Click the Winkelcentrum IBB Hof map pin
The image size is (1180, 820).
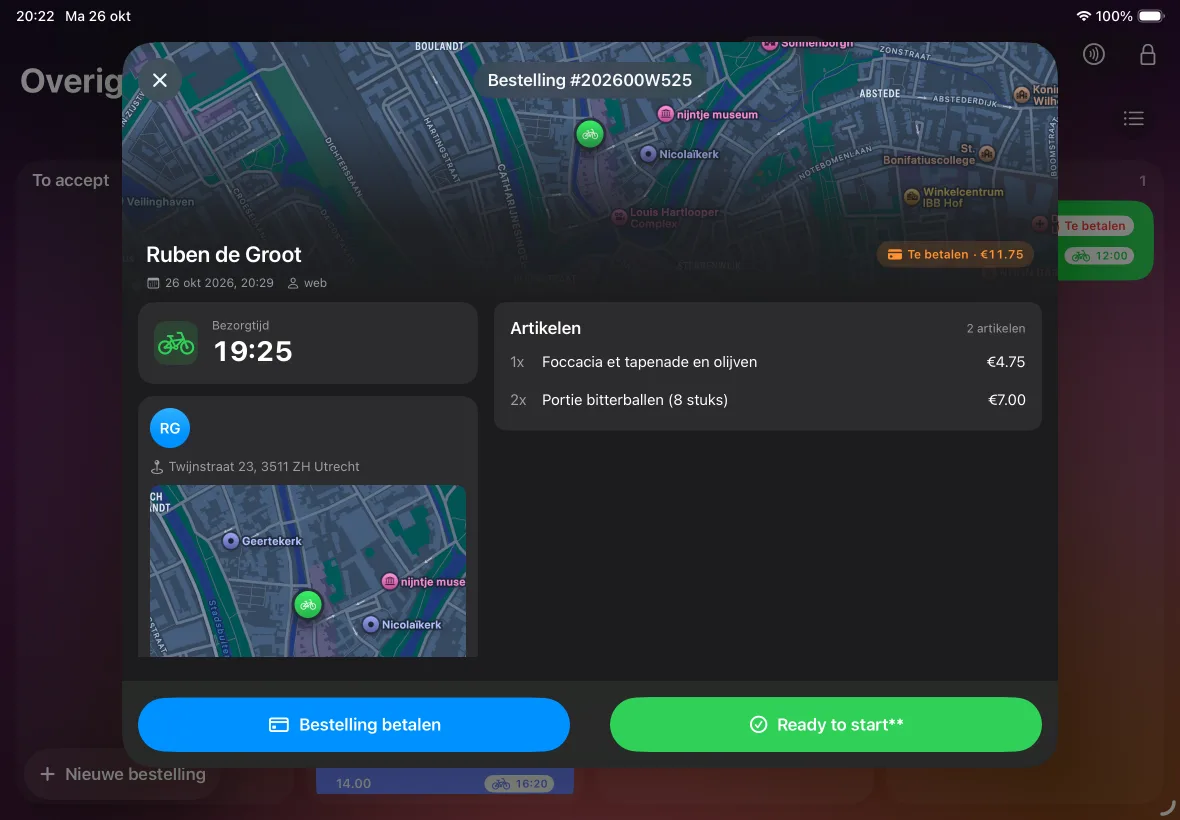coord(911,197)
